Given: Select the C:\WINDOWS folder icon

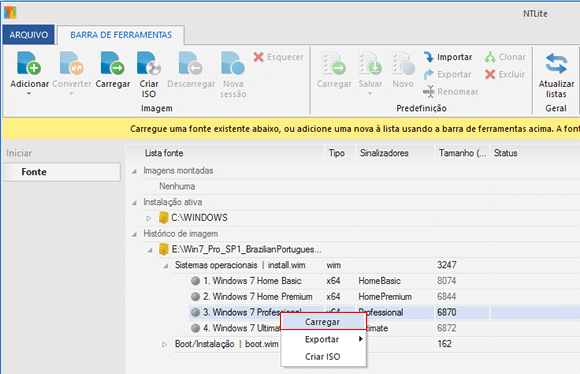Looking at the screenshot, I should (x=163, y=218).
